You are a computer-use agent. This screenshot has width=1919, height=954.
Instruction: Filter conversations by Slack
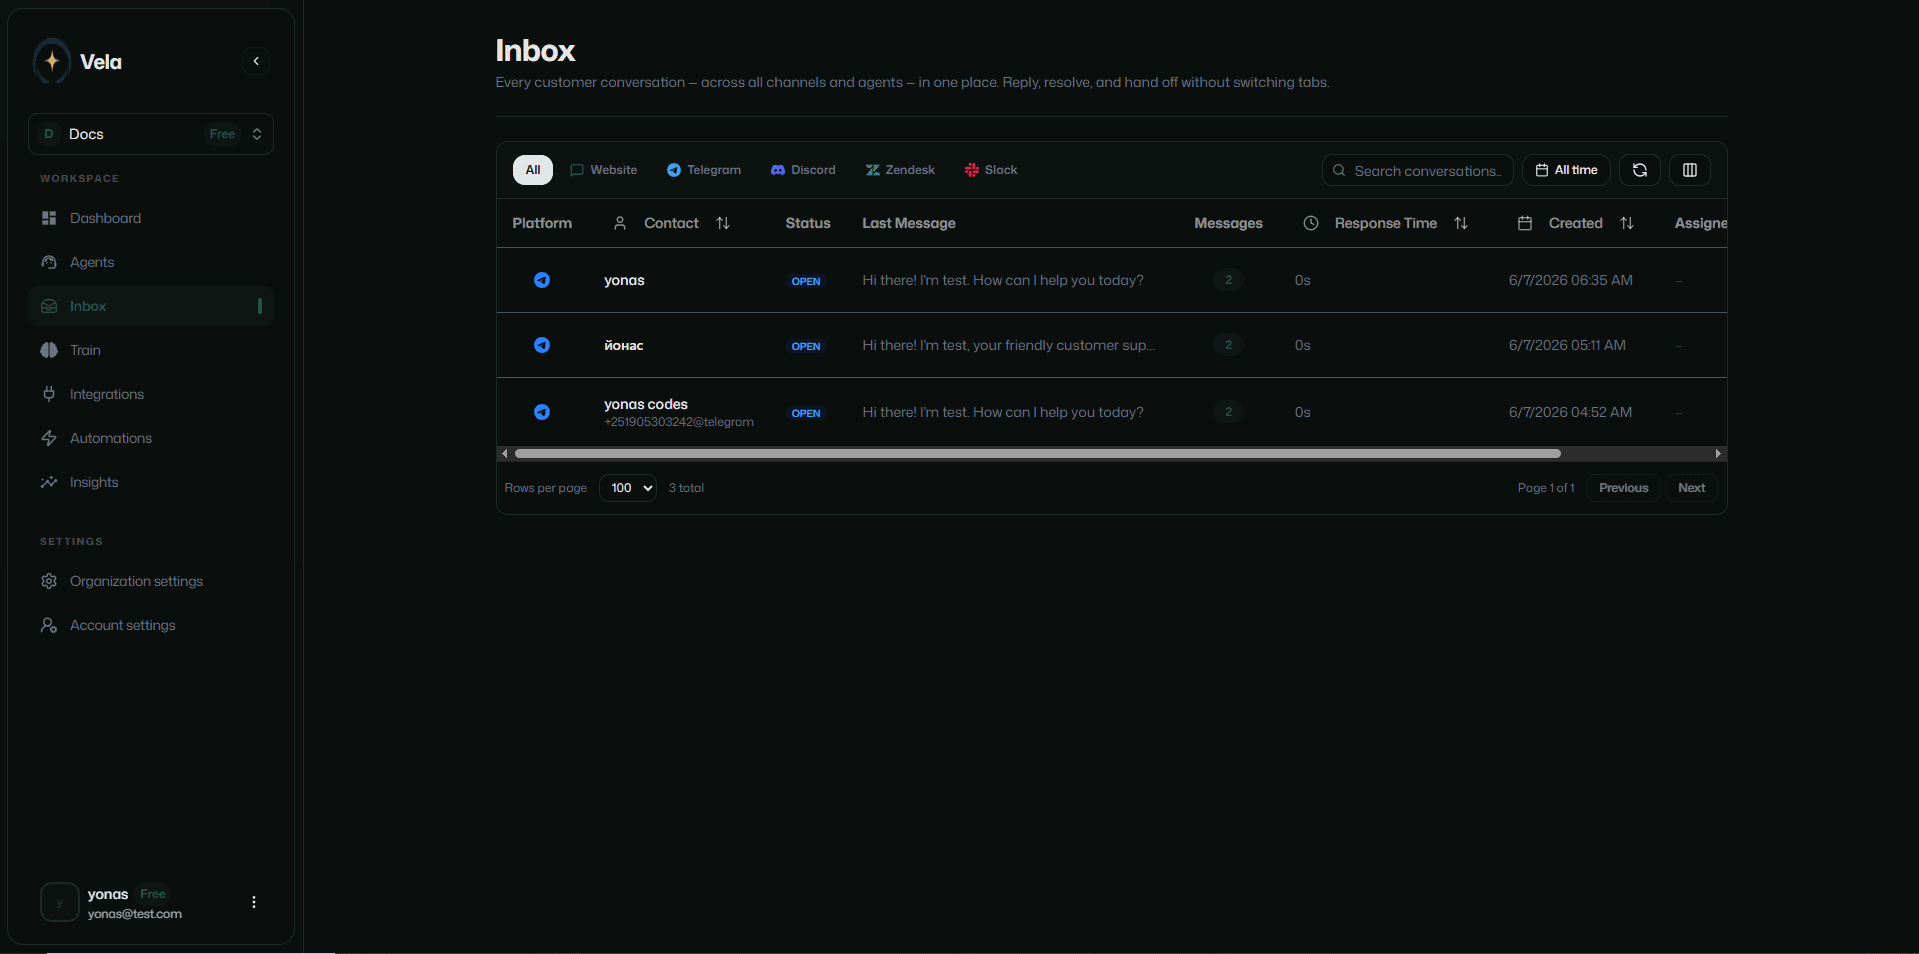[x=991, y=170]
